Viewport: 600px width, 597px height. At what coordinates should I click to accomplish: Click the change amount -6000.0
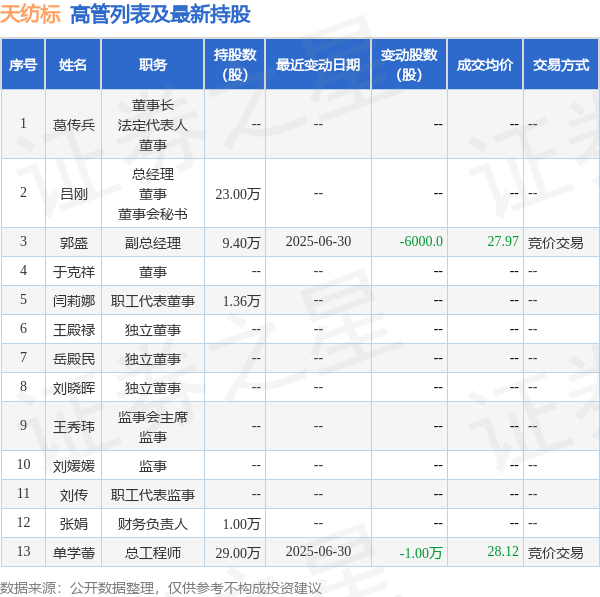pyautogui.click(x=421, y=241)
